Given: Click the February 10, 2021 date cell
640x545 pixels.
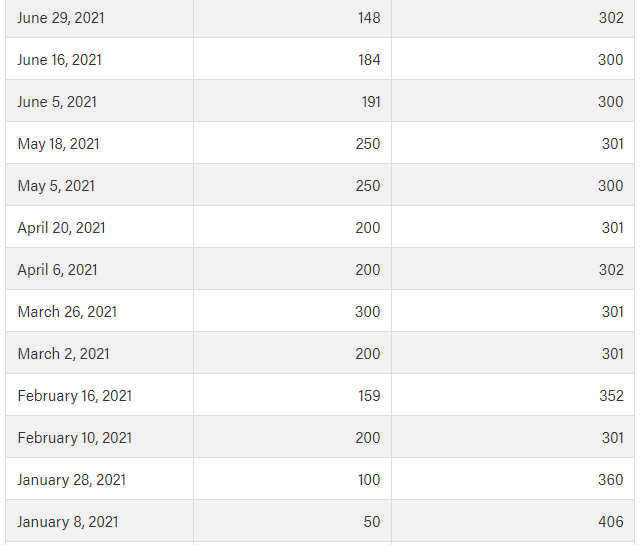Looking at the screenshot, I should pyautogui.click(x=74, y=438).
